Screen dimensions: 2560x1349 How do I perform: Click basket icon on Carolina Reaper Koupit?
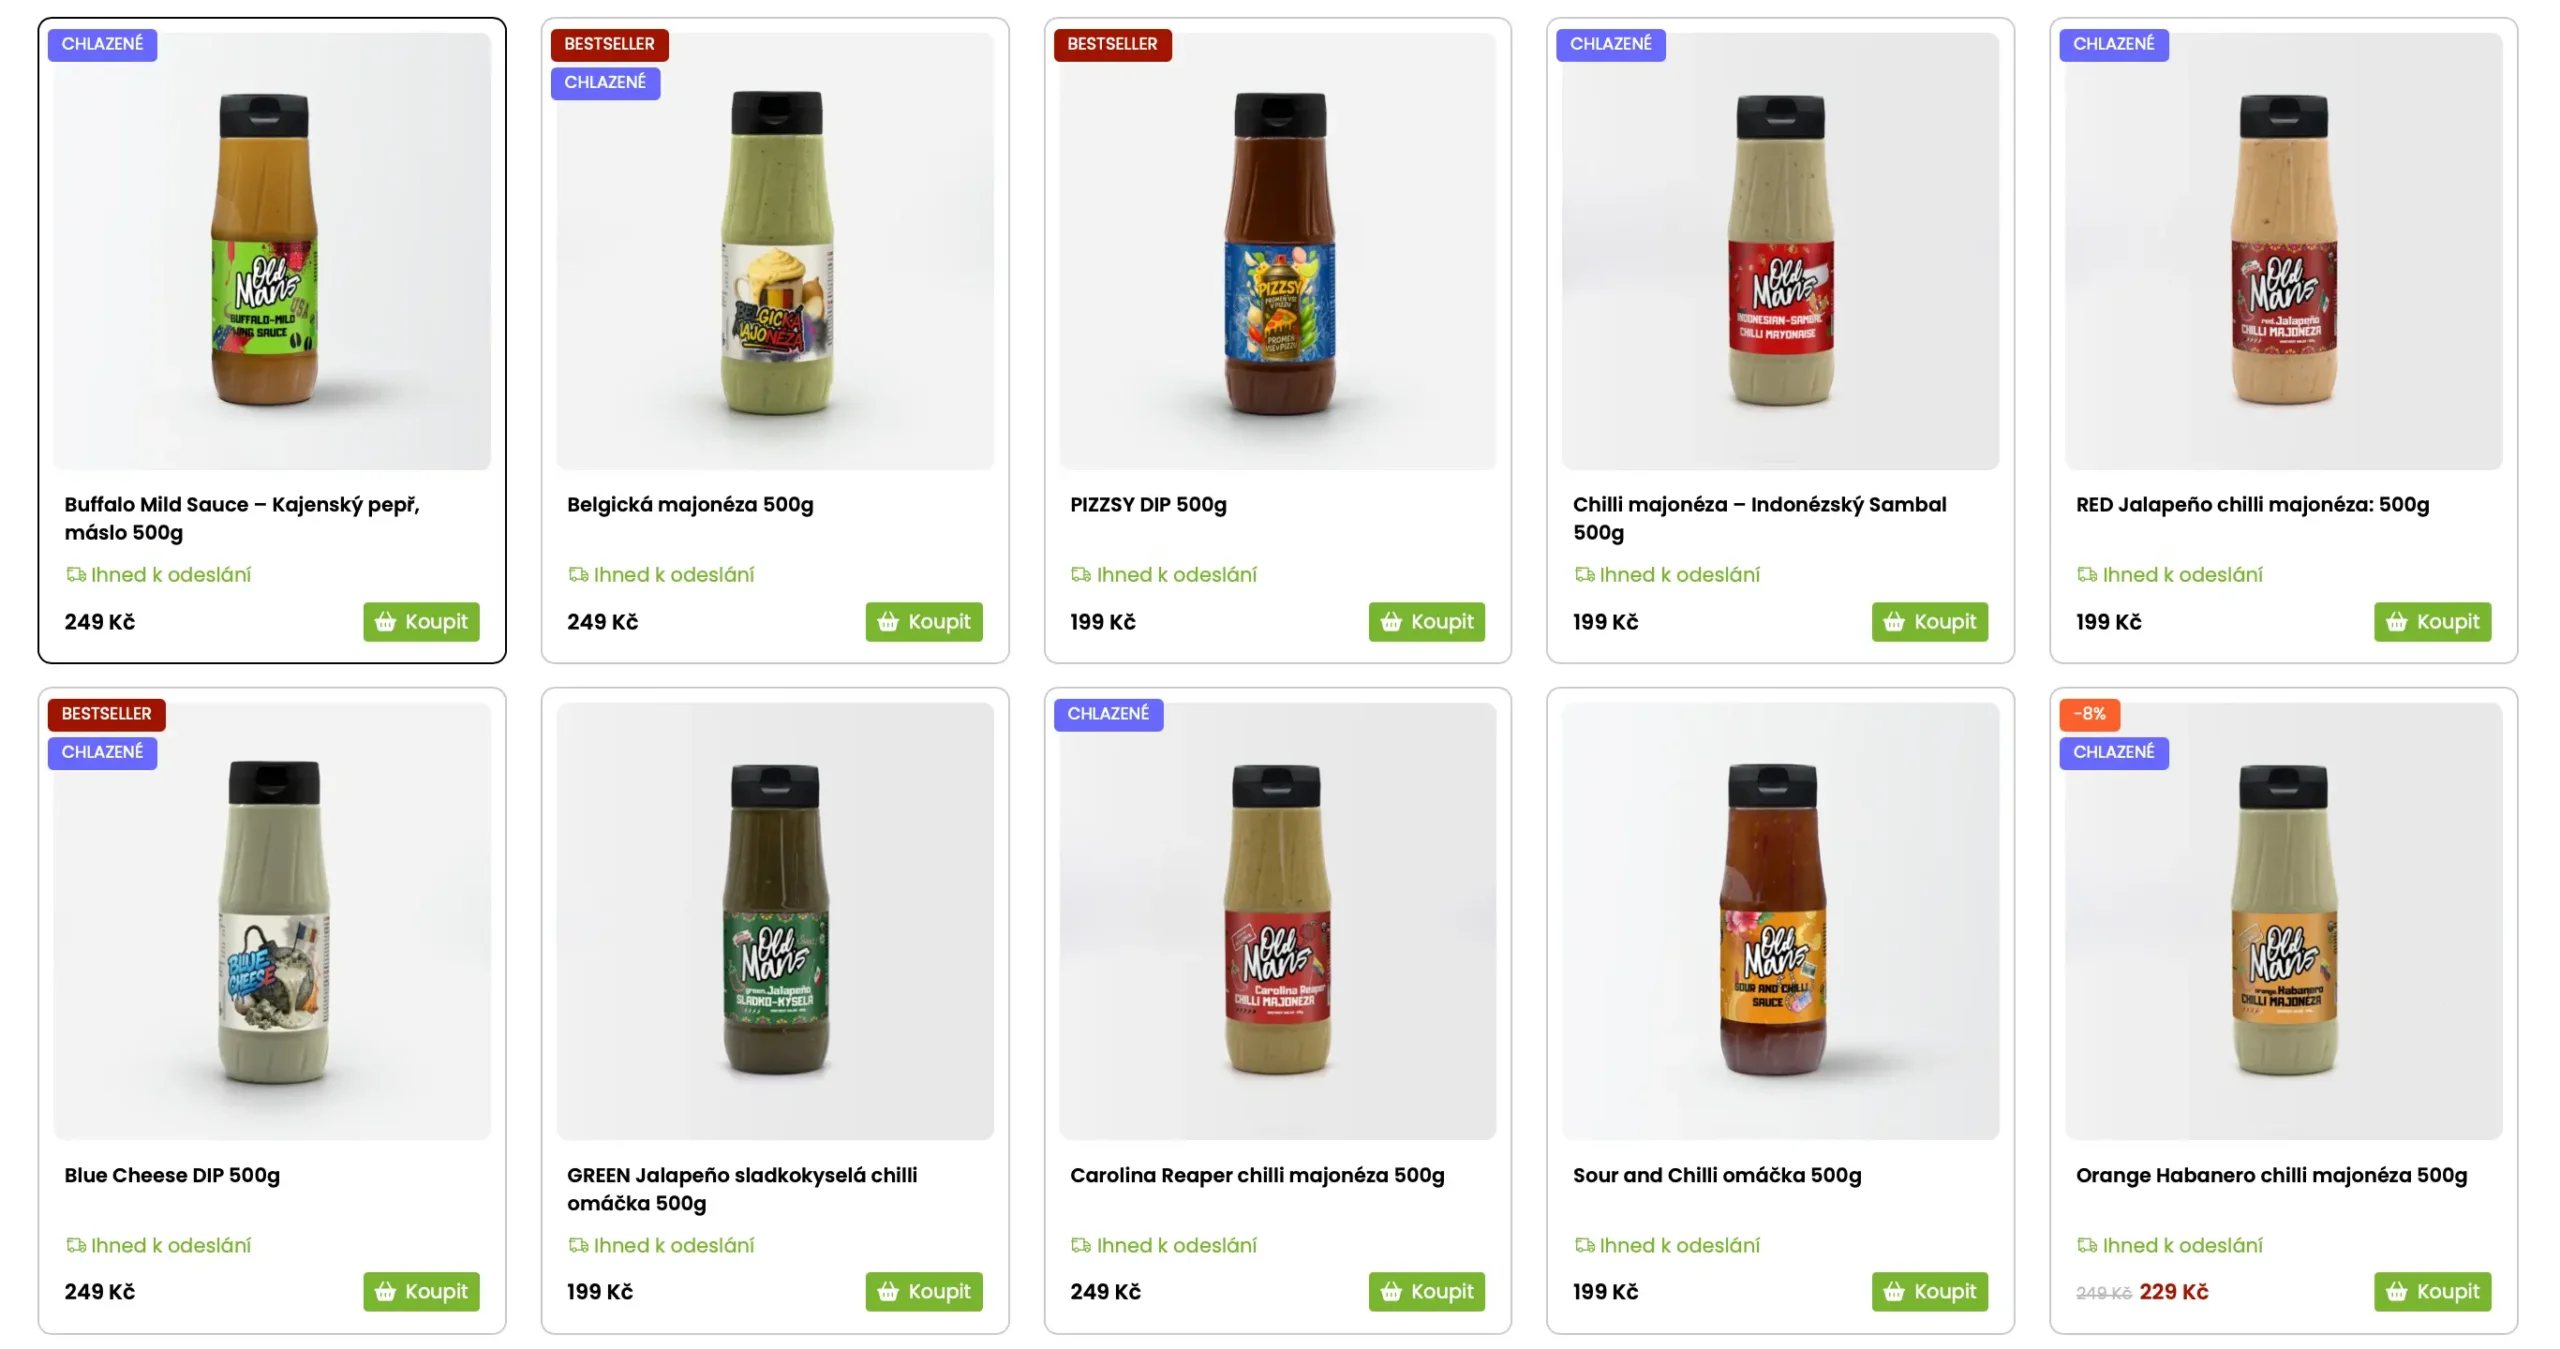pos(1391,1292)
